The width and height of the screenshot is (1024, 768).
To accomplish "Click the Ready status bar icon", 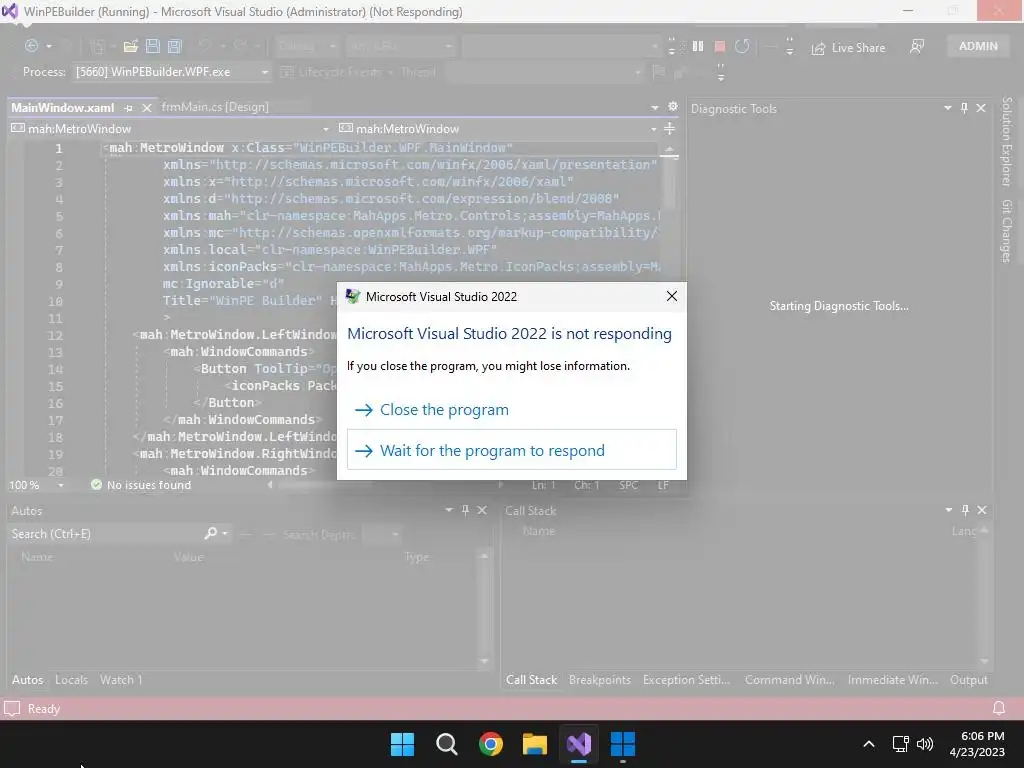I will (x=12, y=709).
